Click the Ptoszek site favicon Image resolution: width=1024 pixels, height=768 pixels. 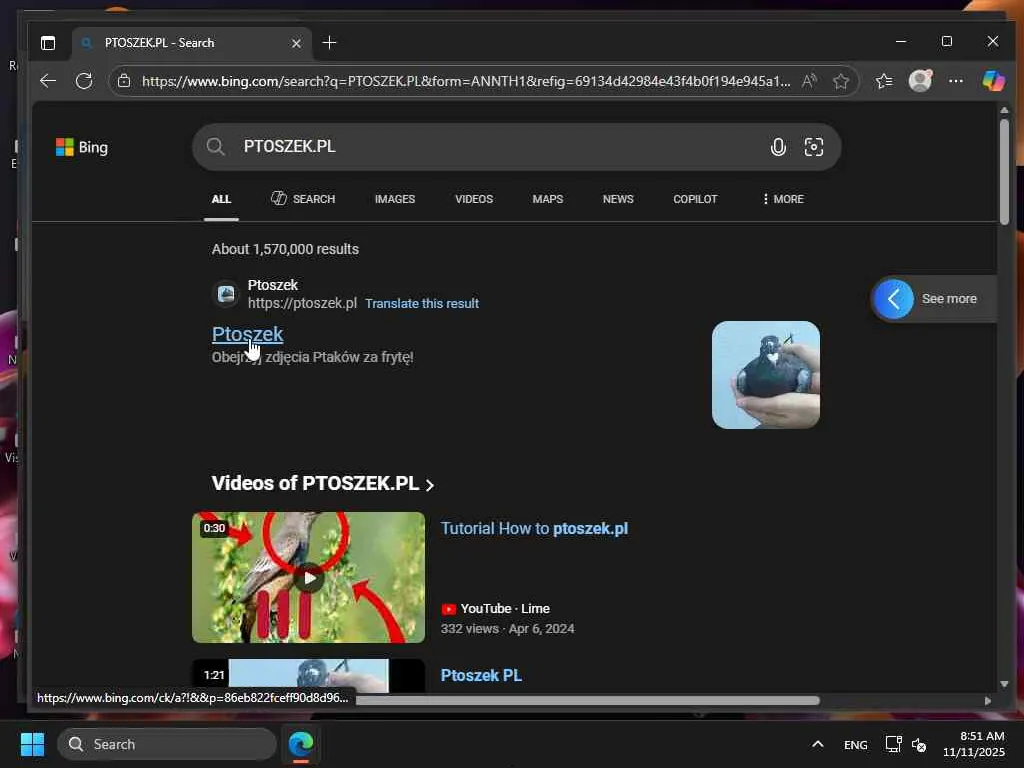pyautogui.click(x=227, y=294)
